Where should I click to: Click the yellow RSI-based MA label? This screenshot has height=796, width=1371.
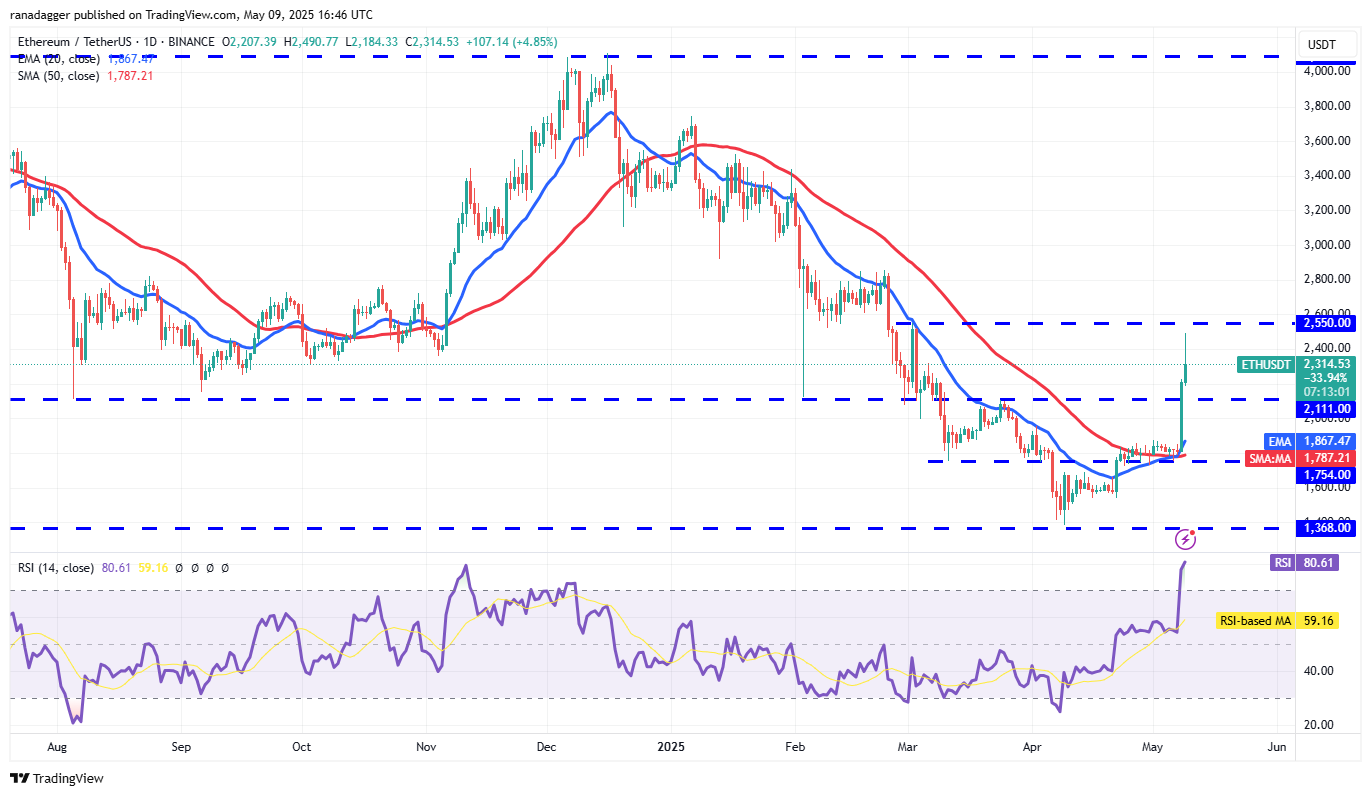(x=1254, y=621)
